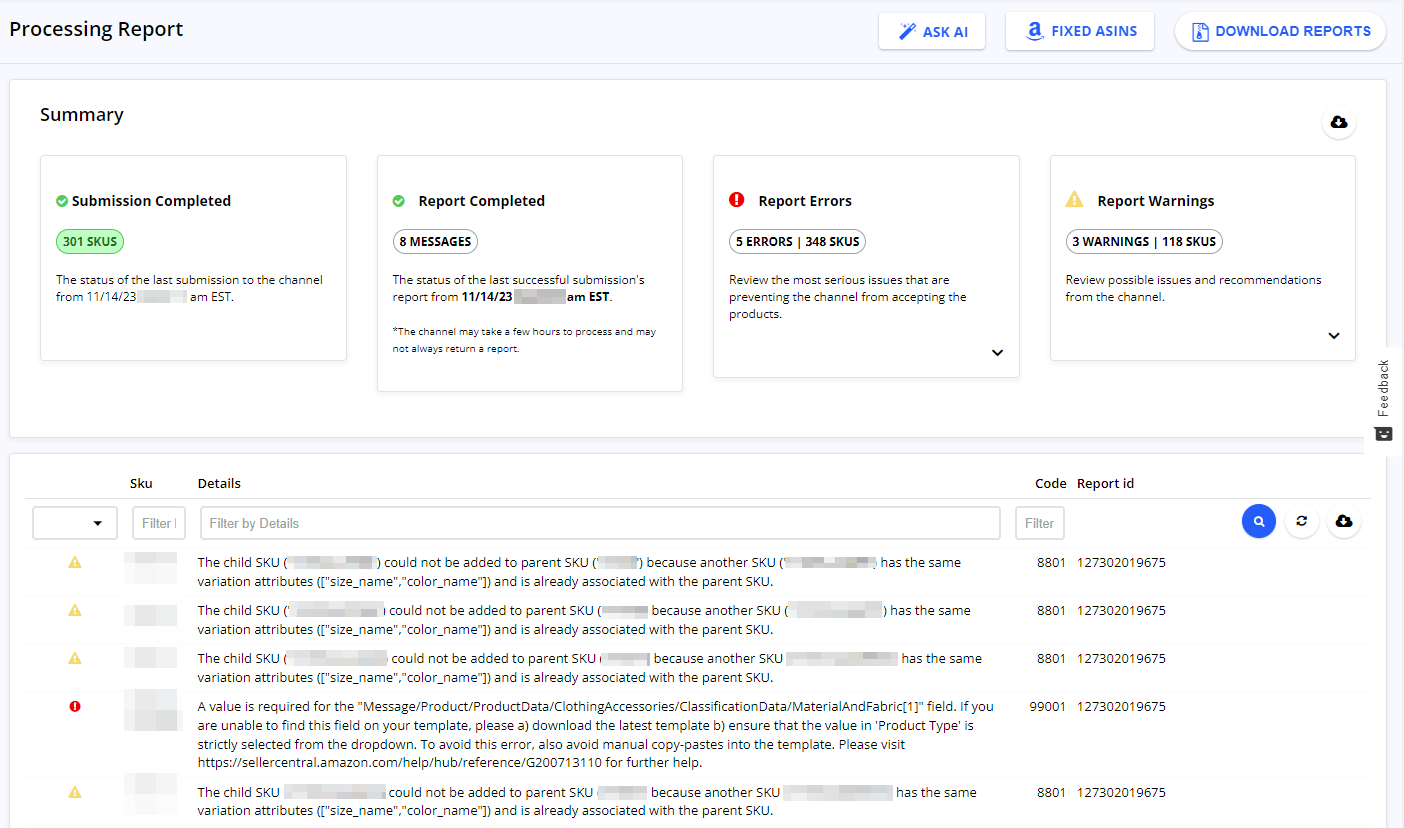Click the Code column filter field
This screenshot has height=828, width=1404.
(x=1040, y=523)
